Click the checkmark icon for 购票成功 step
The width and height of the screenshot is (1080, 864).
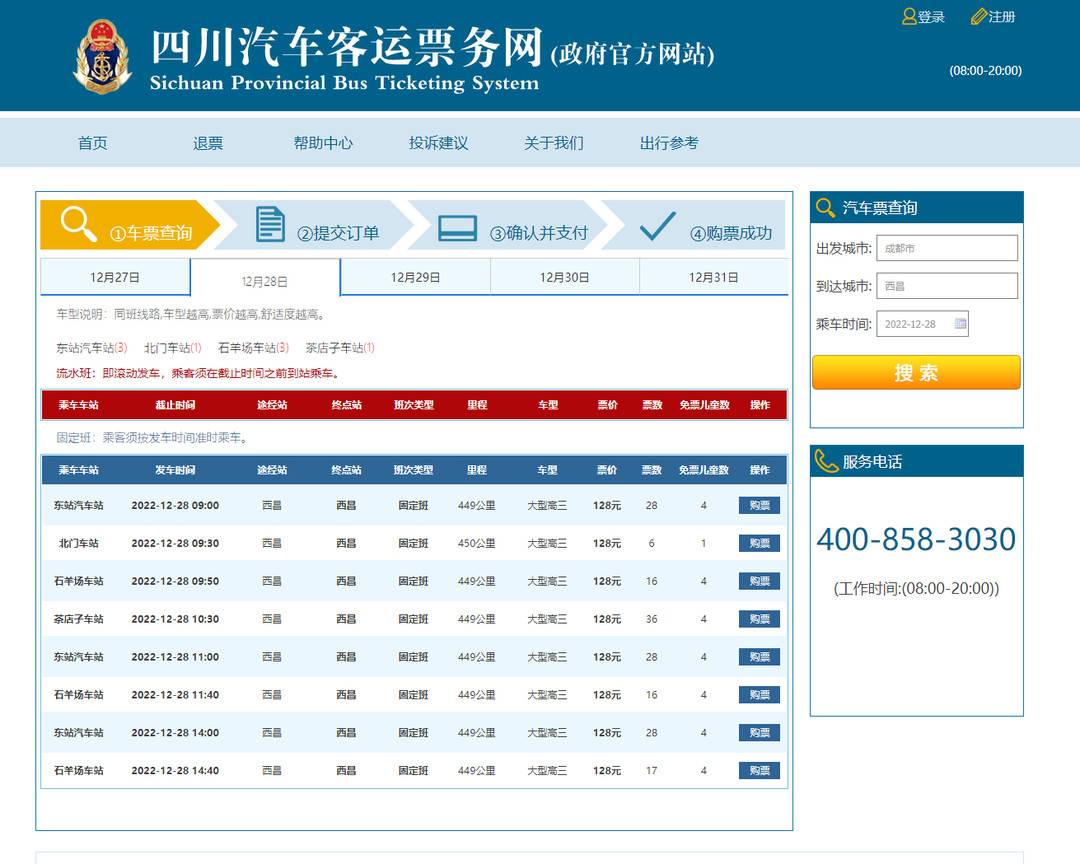click(657, 226)
